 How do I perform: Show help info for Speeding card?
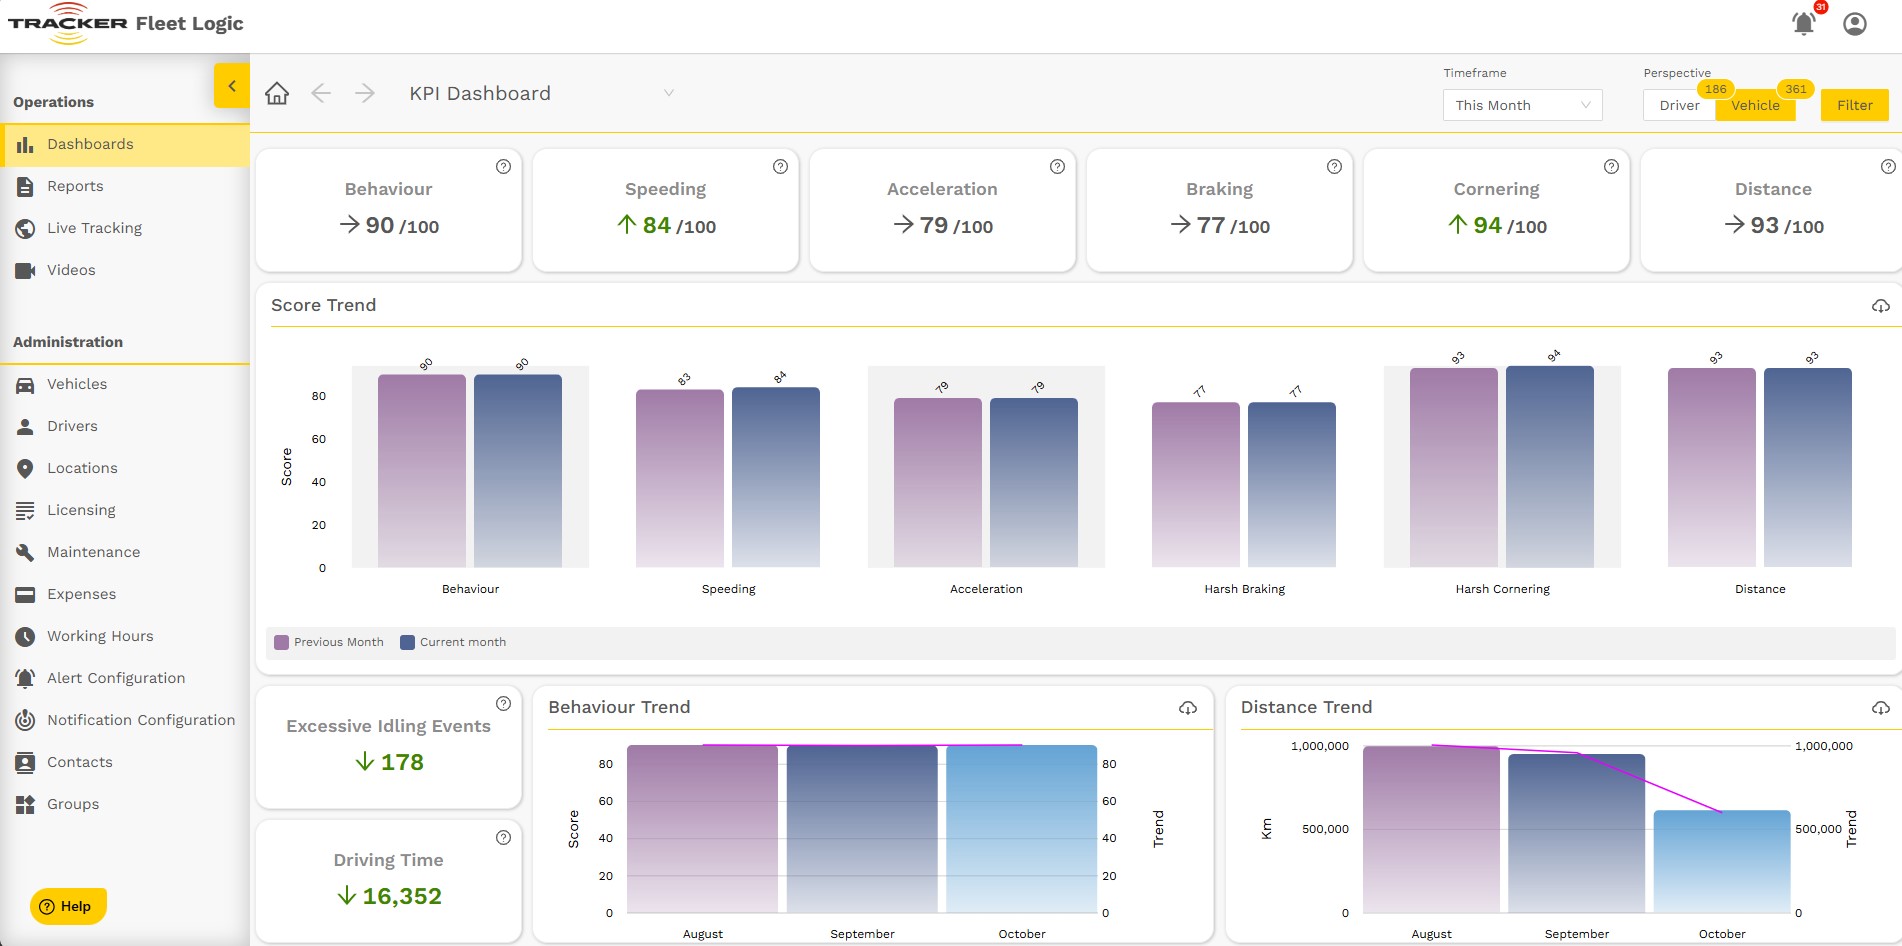pyautogui.click(x=780, y=167)
